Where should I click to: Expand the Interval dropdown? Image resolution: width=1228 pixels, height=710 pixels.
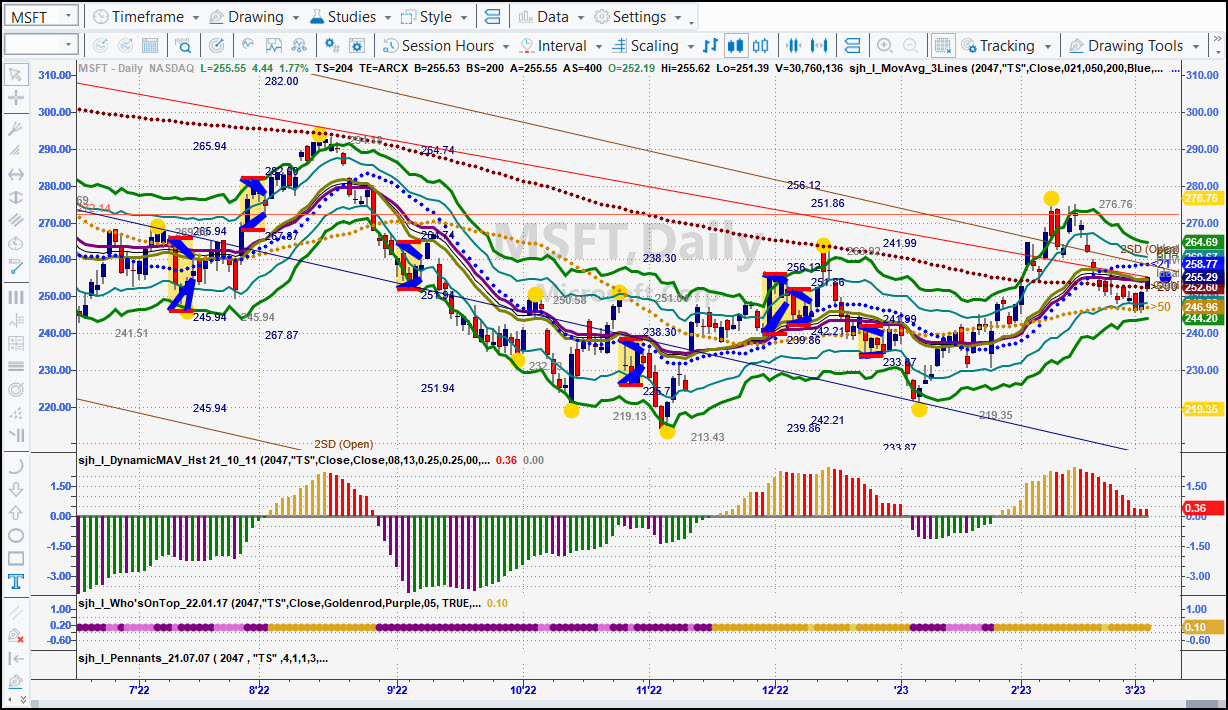point(599,46)
